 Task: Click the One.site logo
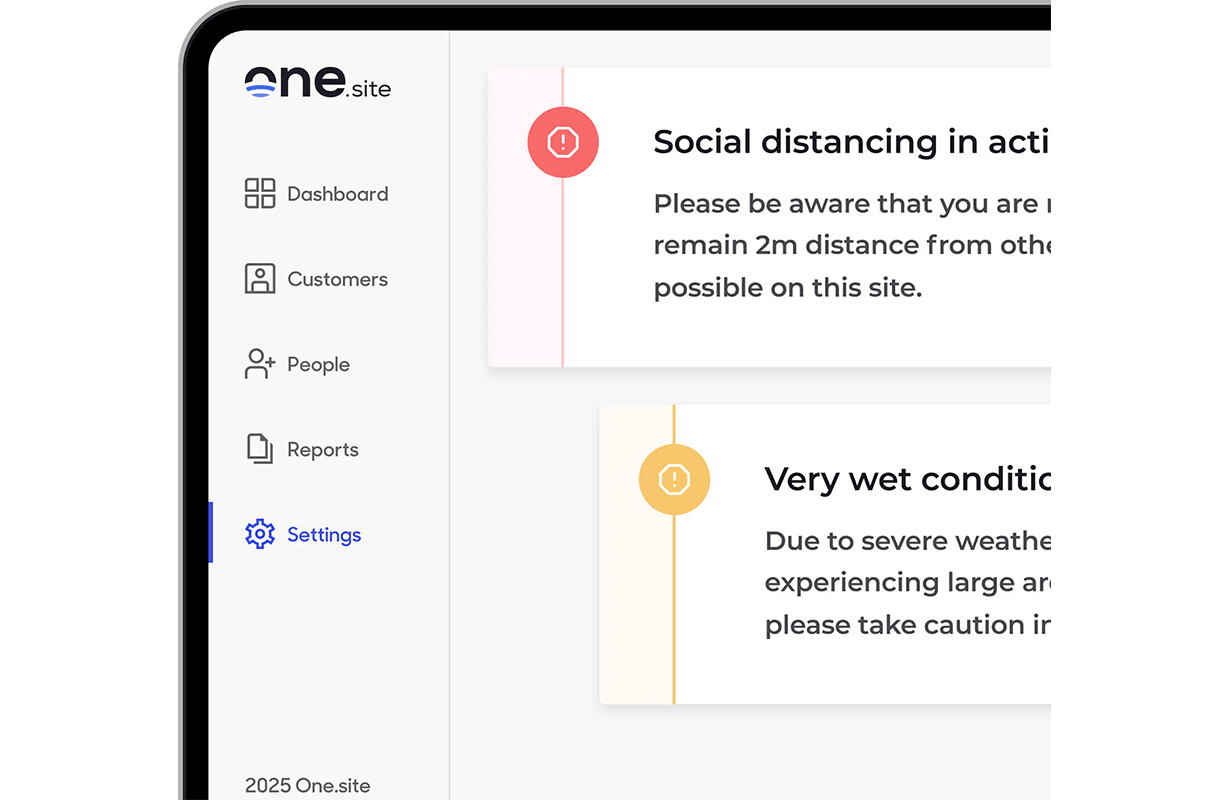tap(317, 84)
